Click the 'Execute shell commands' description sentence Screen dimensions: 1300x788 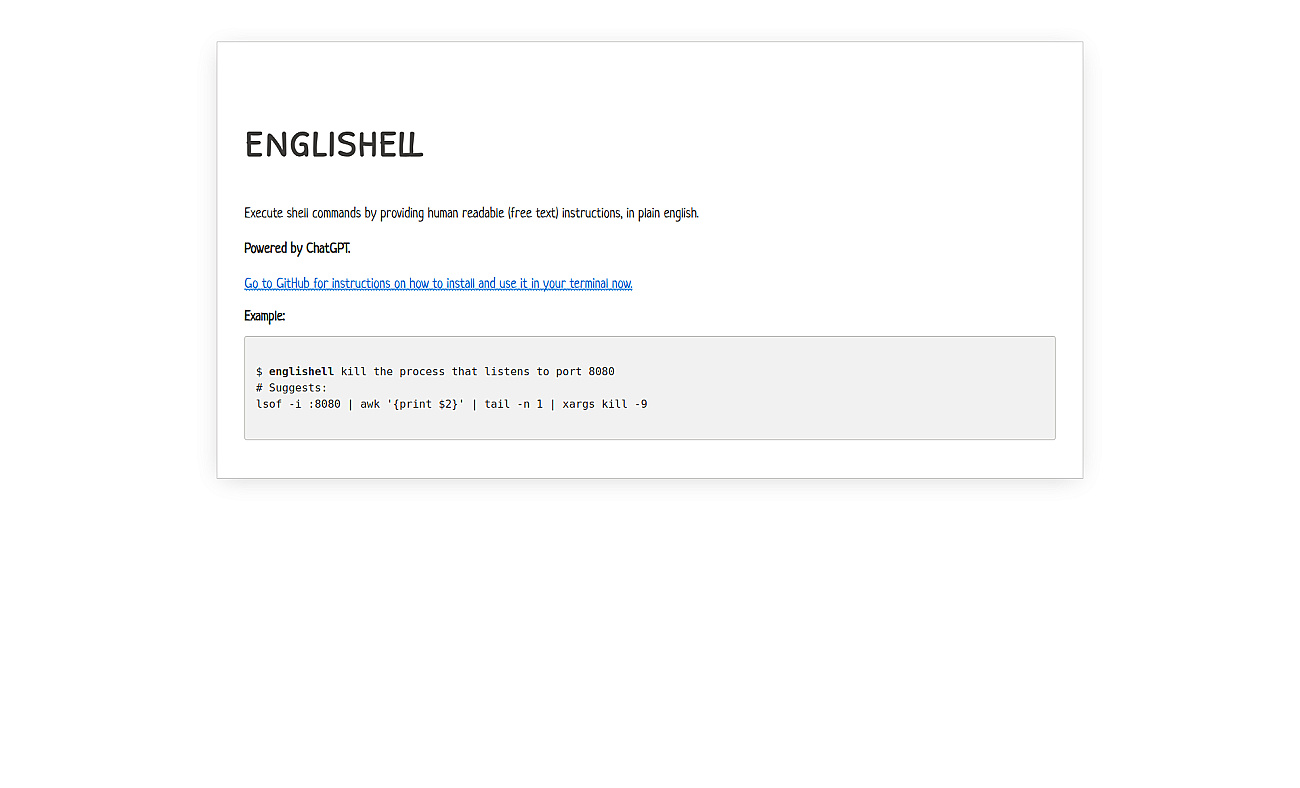coord(471,213)
